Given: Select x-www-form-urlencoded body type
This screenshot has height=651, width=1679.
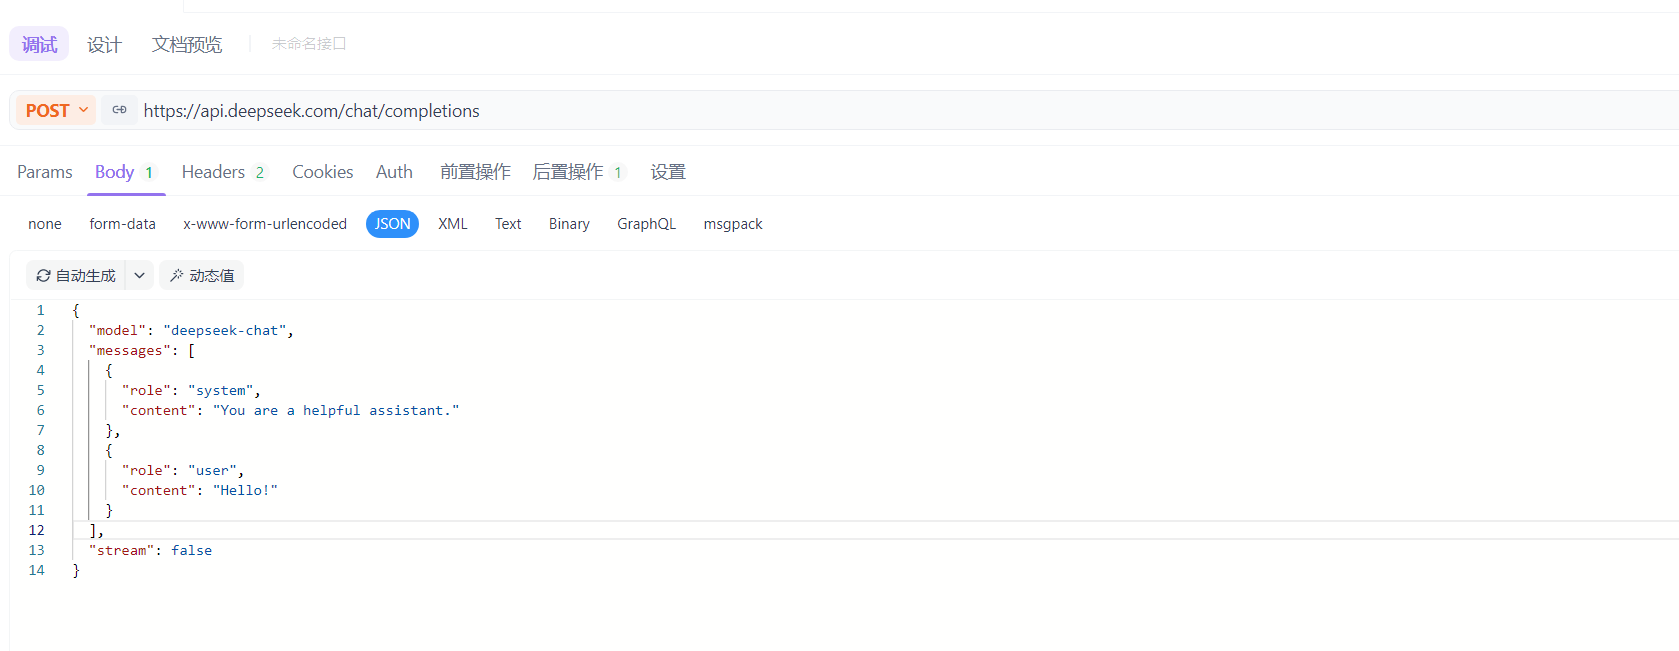Looking at the screenshot, I should (x=265, y=224).
